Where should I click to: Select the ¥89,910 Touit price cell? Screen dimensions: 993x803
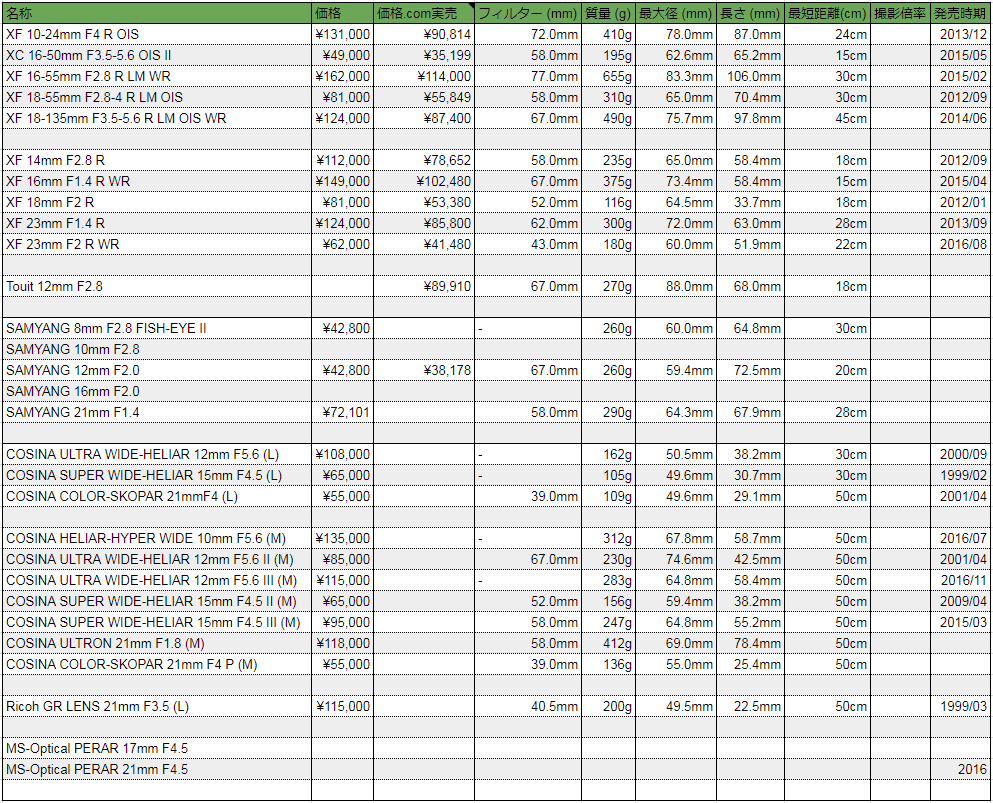[424, 286]
